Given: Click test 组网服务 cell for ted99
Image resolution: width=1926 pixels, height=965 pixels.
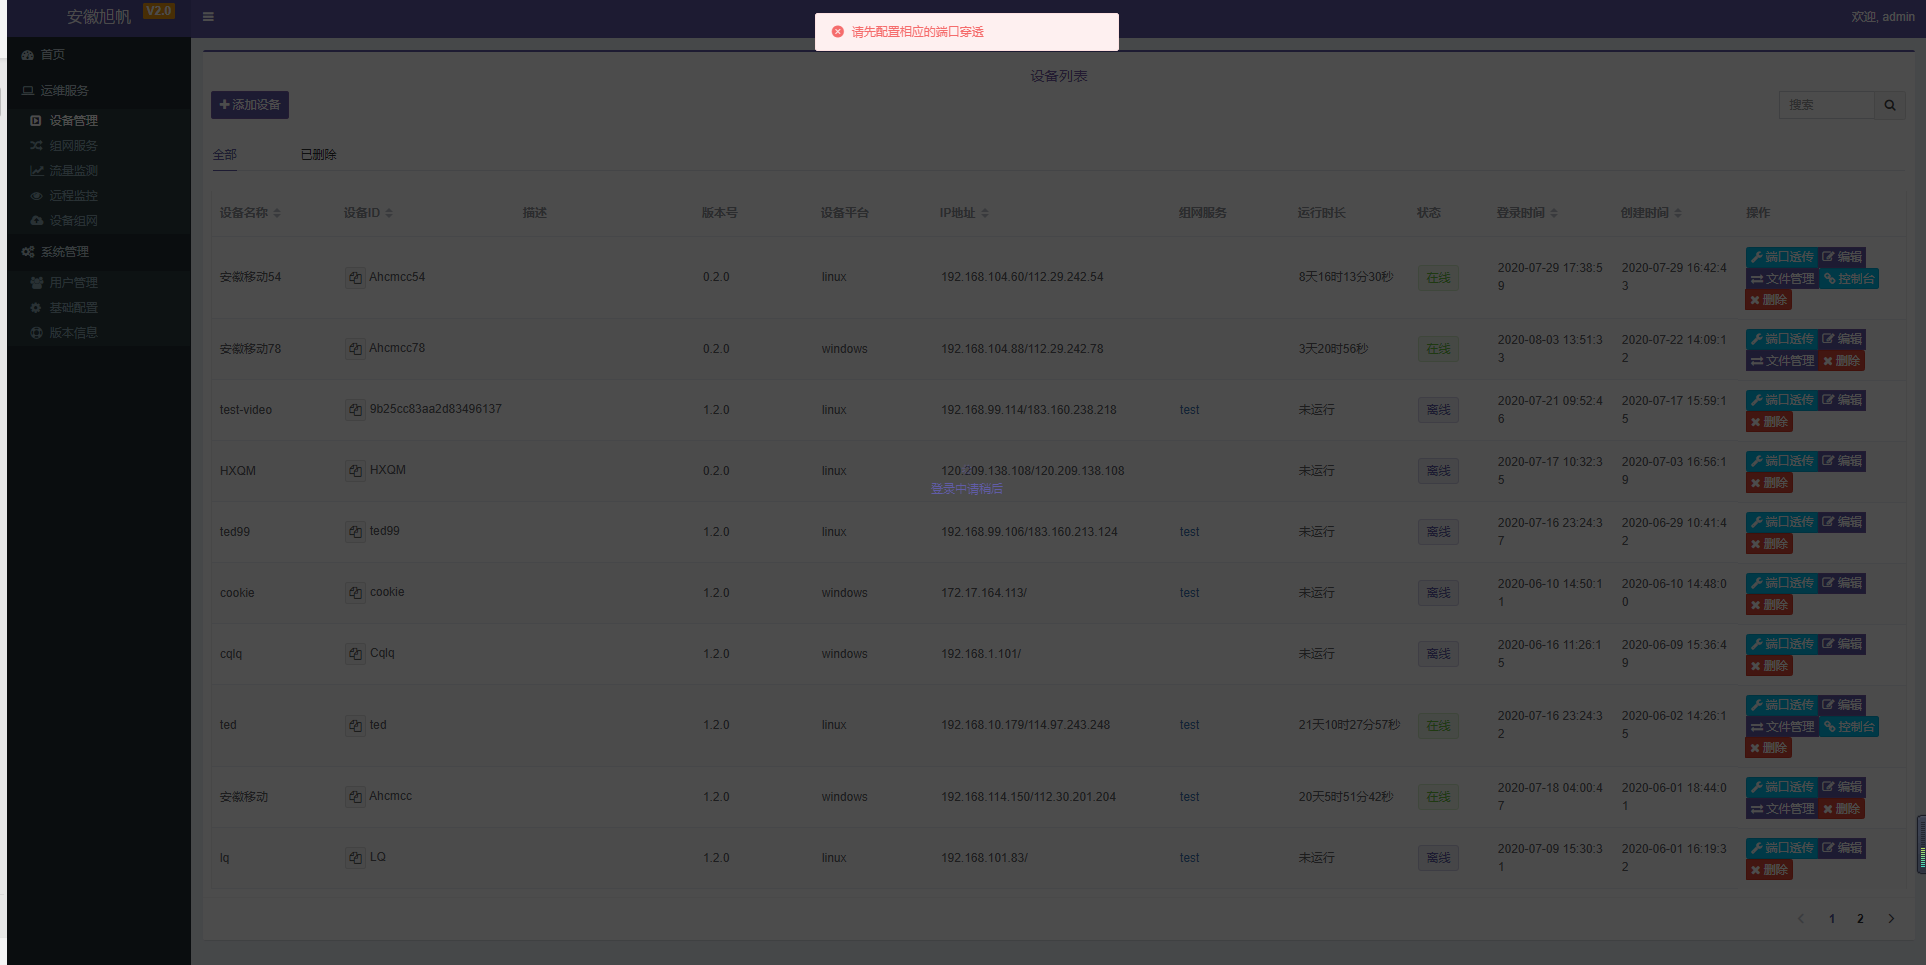Looking at the screenshot, I should (x=1189, y=532).
